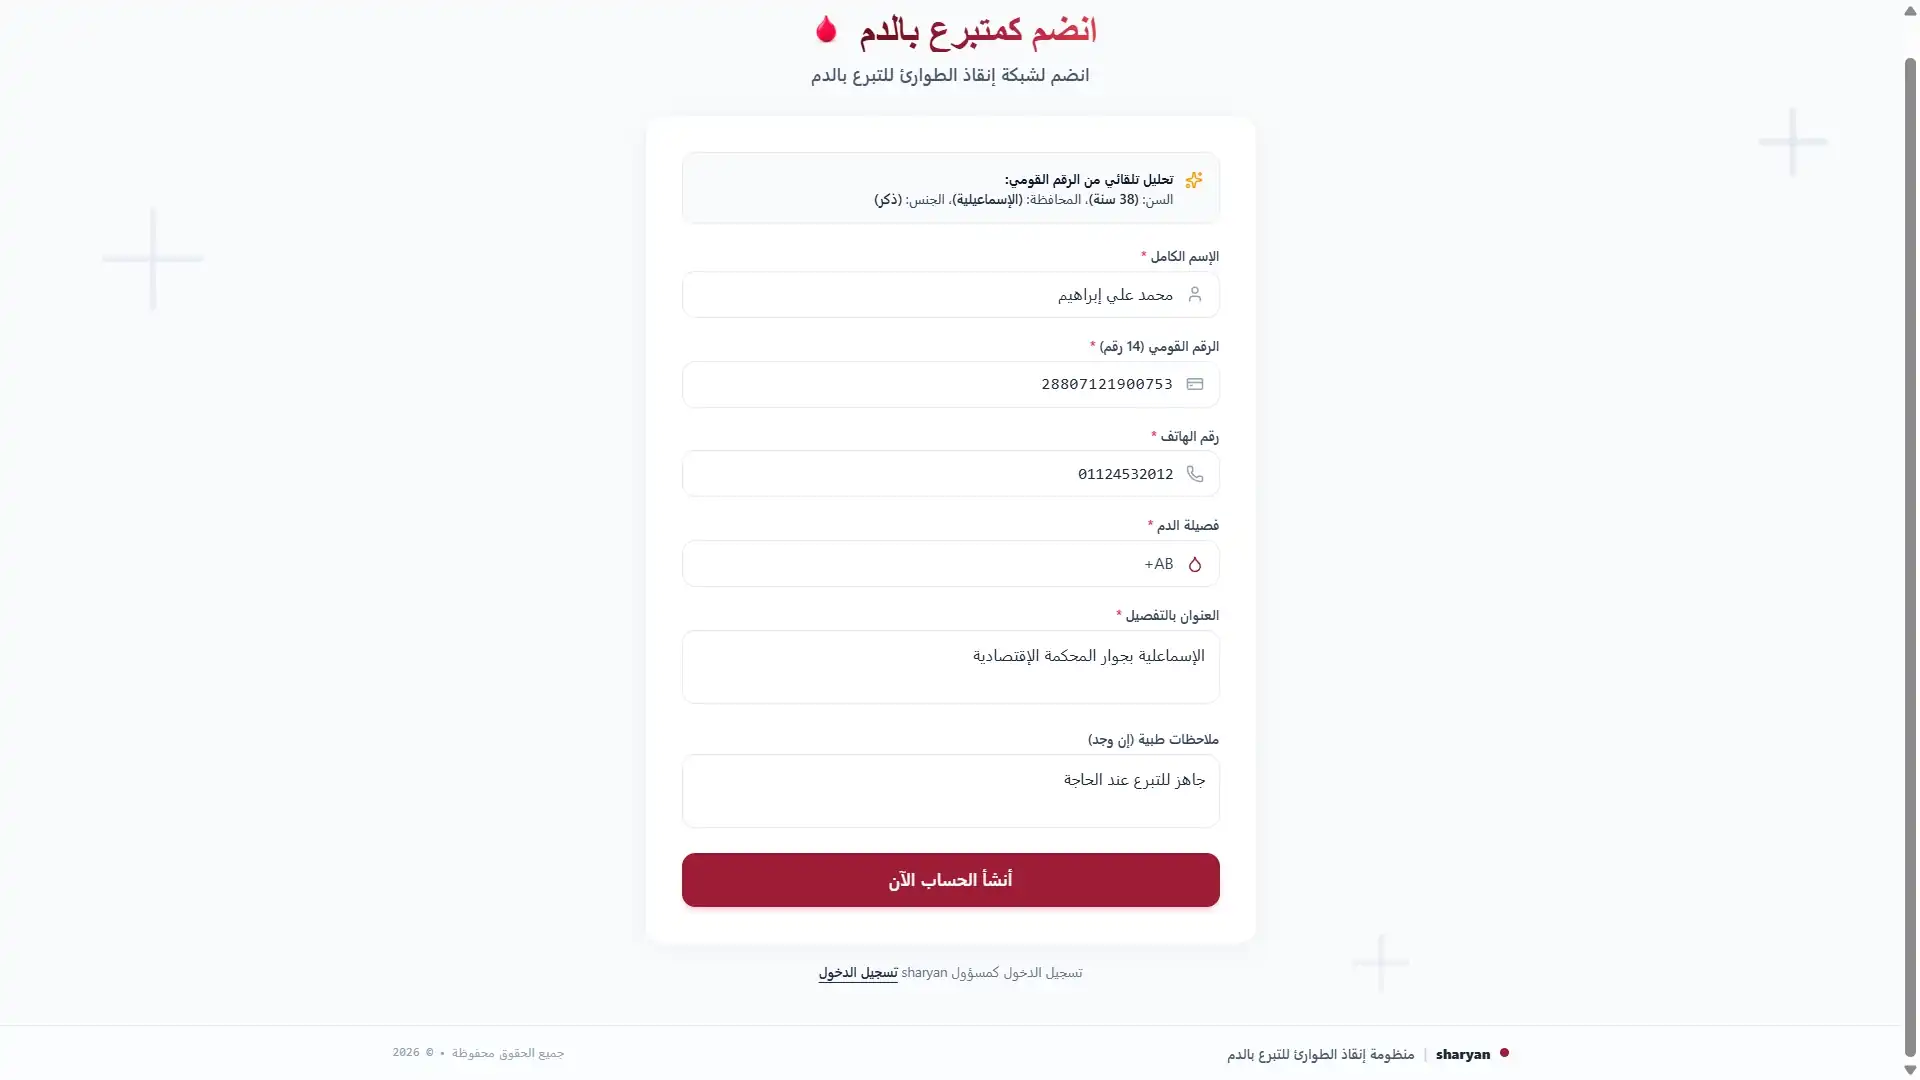Viewport: 1920px width, 1080px height.
Task: Click the red dot next to sharyan footer logo
Action: click(1504, 1053)
